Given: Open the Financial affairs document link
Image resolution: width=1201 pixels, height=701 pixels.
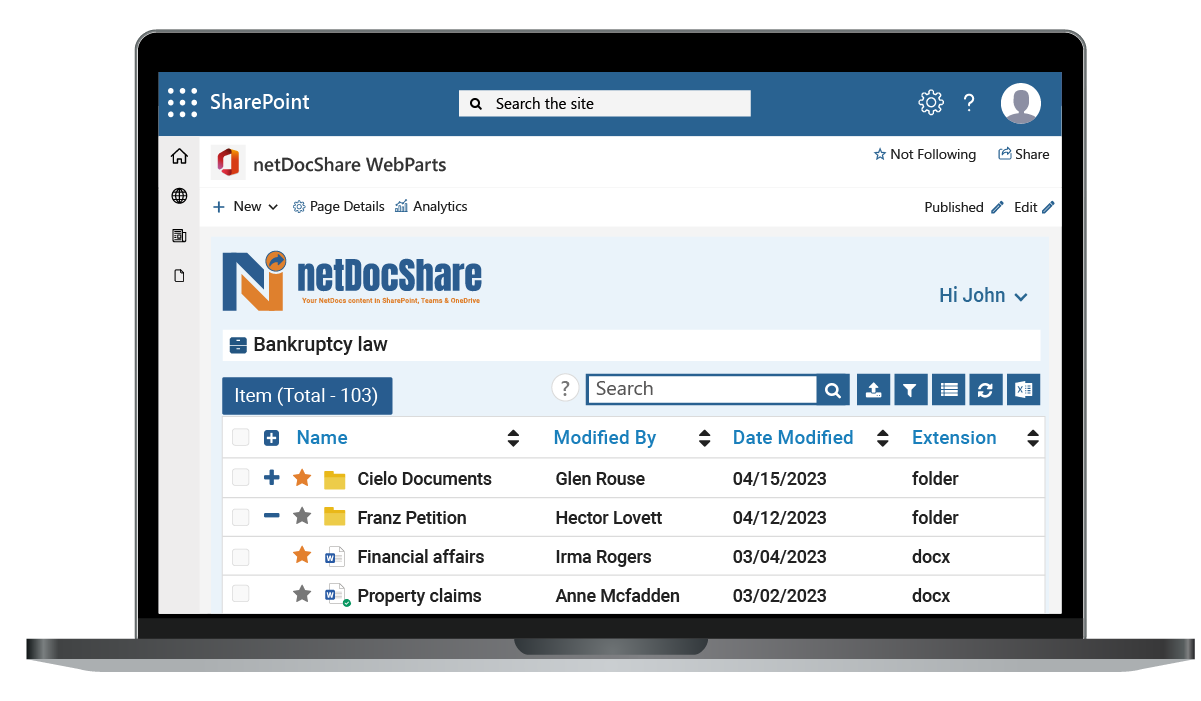Looking at the screenshot, I should click(421, 557).
